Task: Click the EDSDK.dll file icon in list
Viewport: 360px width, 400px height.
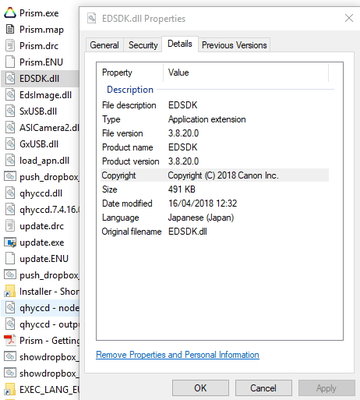Action: [10, 78]
